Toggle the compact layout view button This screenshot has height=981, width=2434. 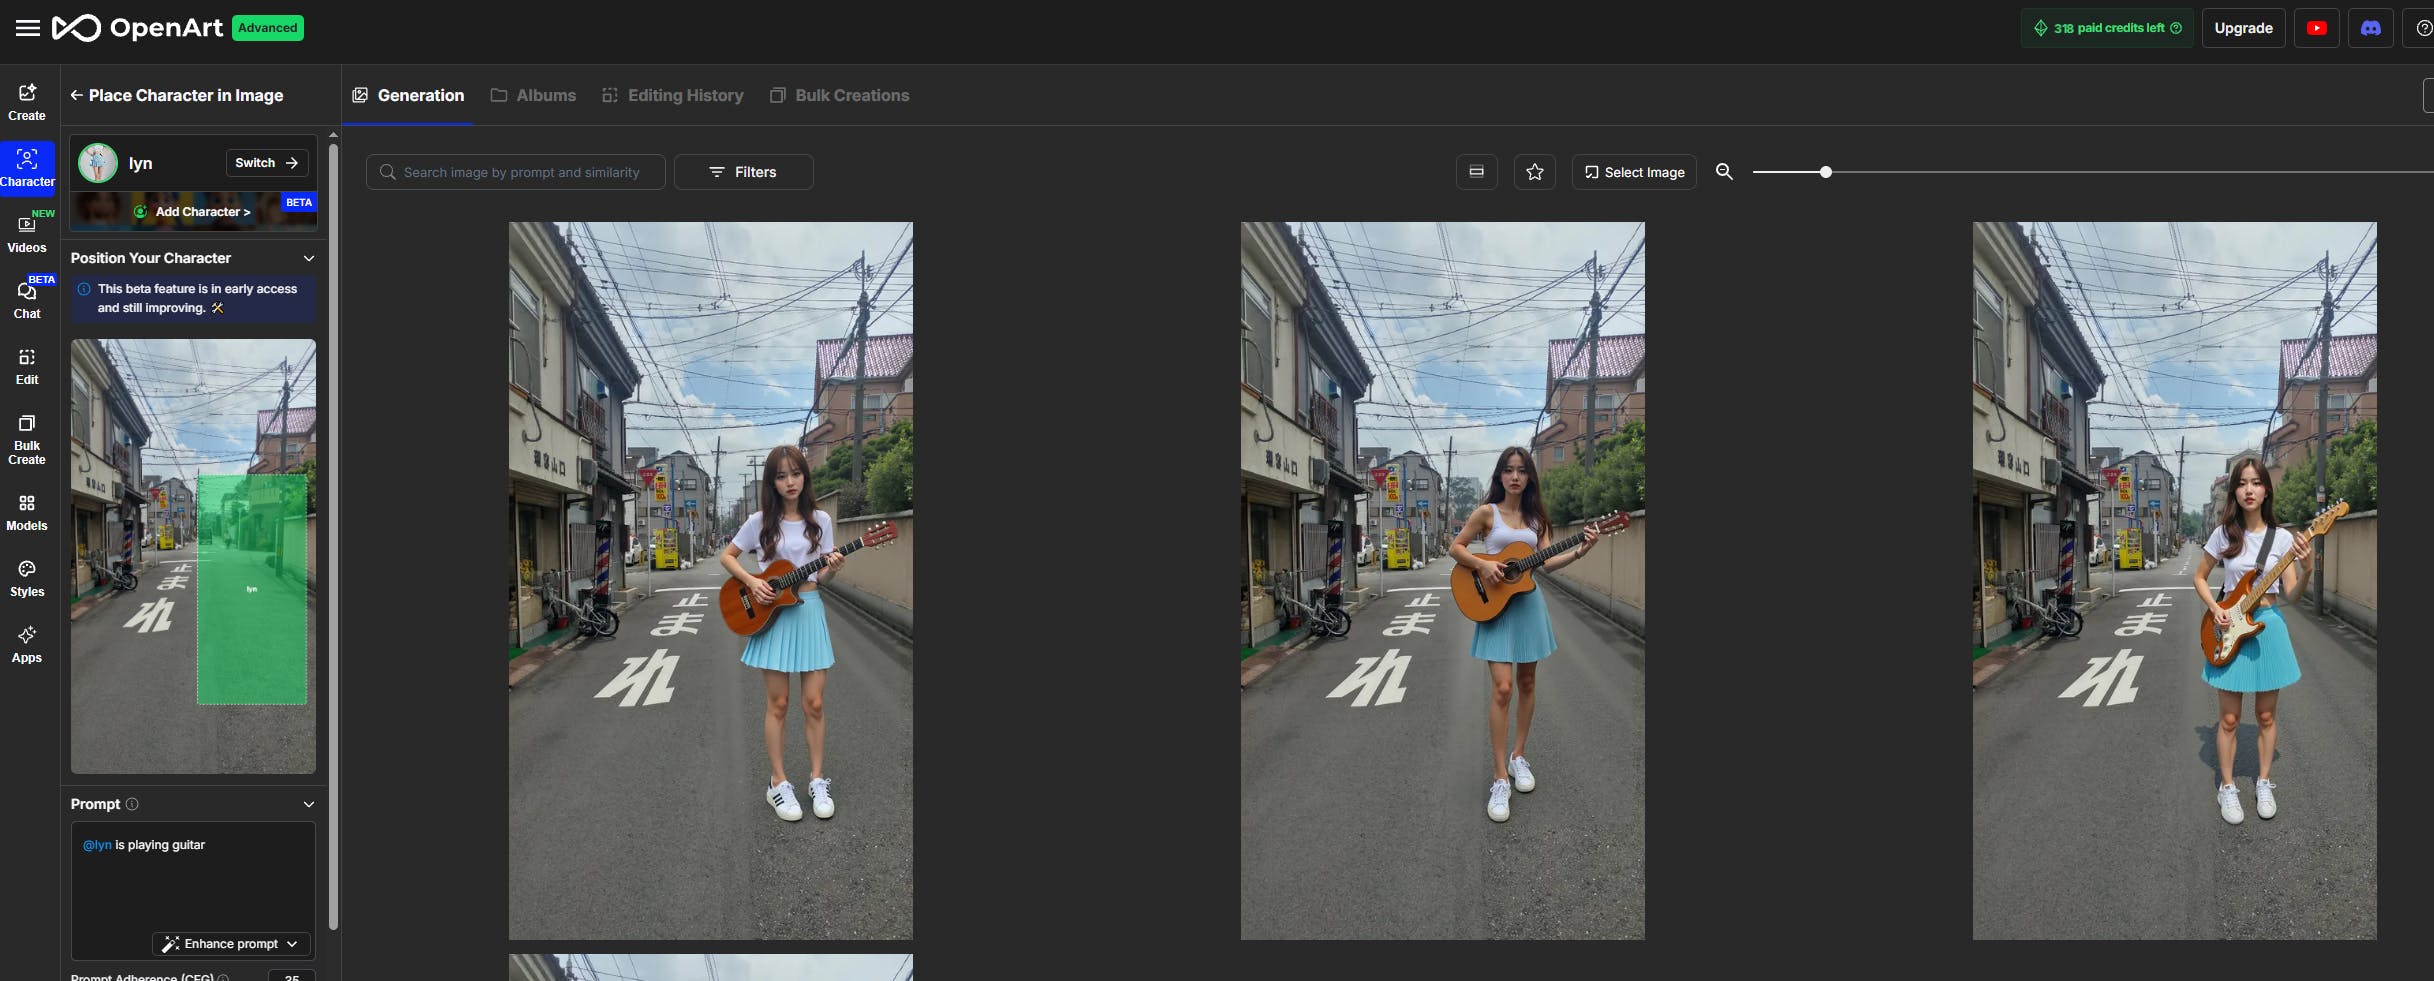pyautogui.click(x=1476, y=172)
